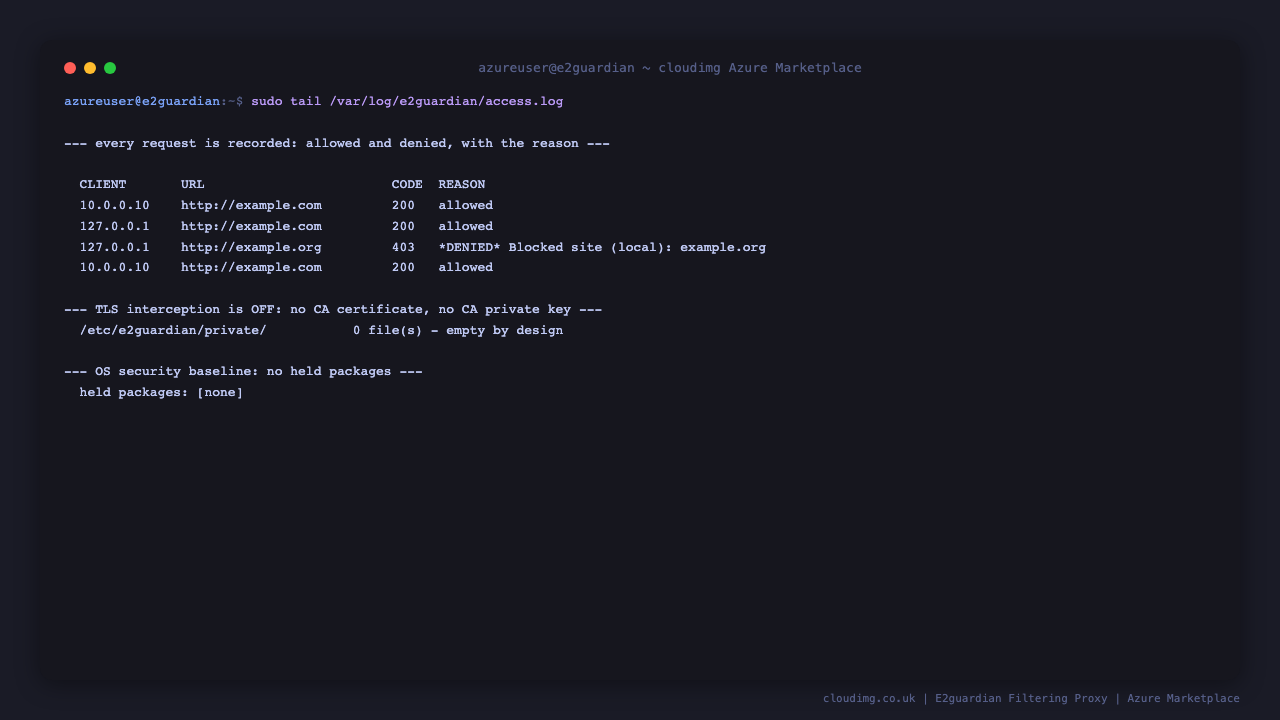The height and width of the screenshot is (720, 1280).
Task: Click 127.0.0.1 in the denied row
Action: (115, 247)
